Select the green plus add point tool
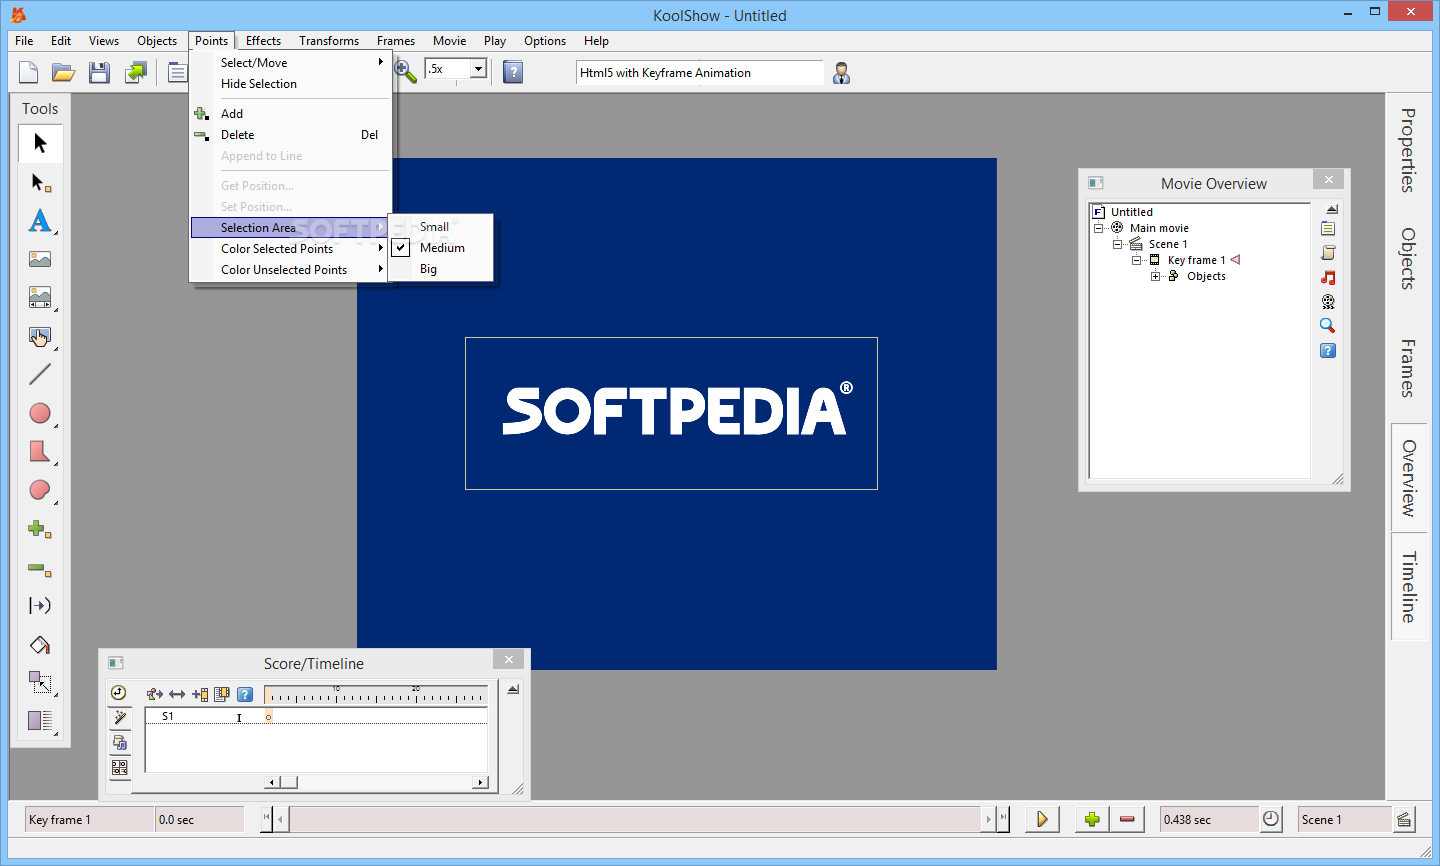Viewport: 1440px width, 866px height. 40,529
